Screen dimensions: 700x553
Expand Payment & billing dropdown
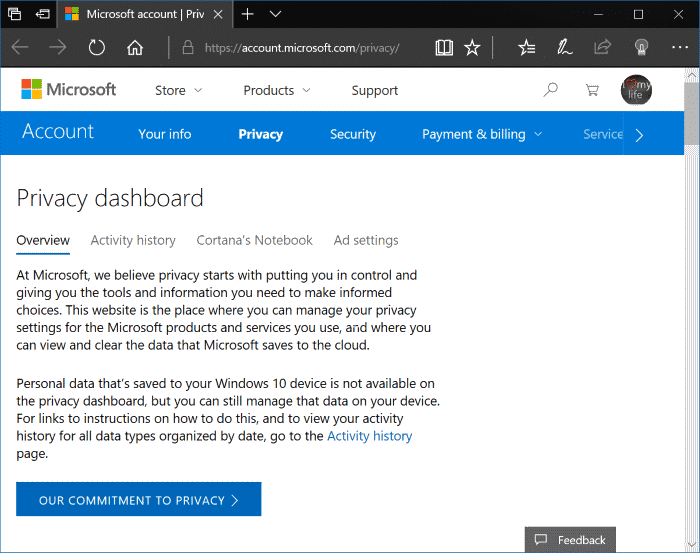(482, 134)
